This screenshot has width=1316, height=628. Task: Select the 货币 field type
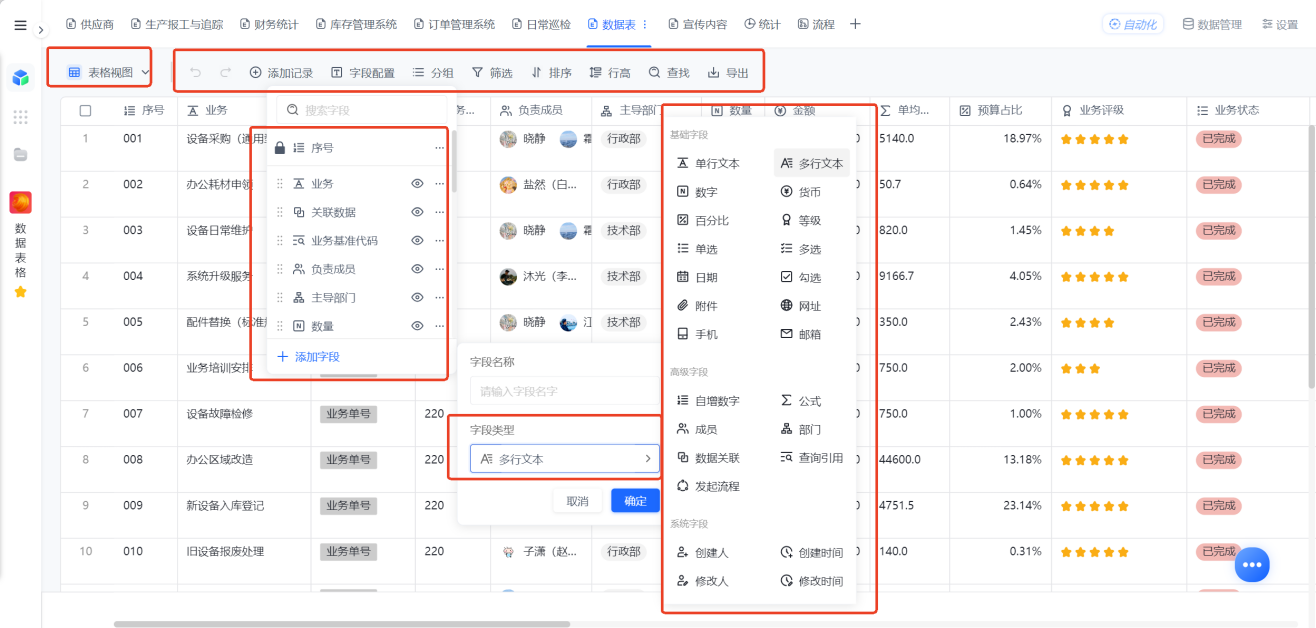(801, 192)
